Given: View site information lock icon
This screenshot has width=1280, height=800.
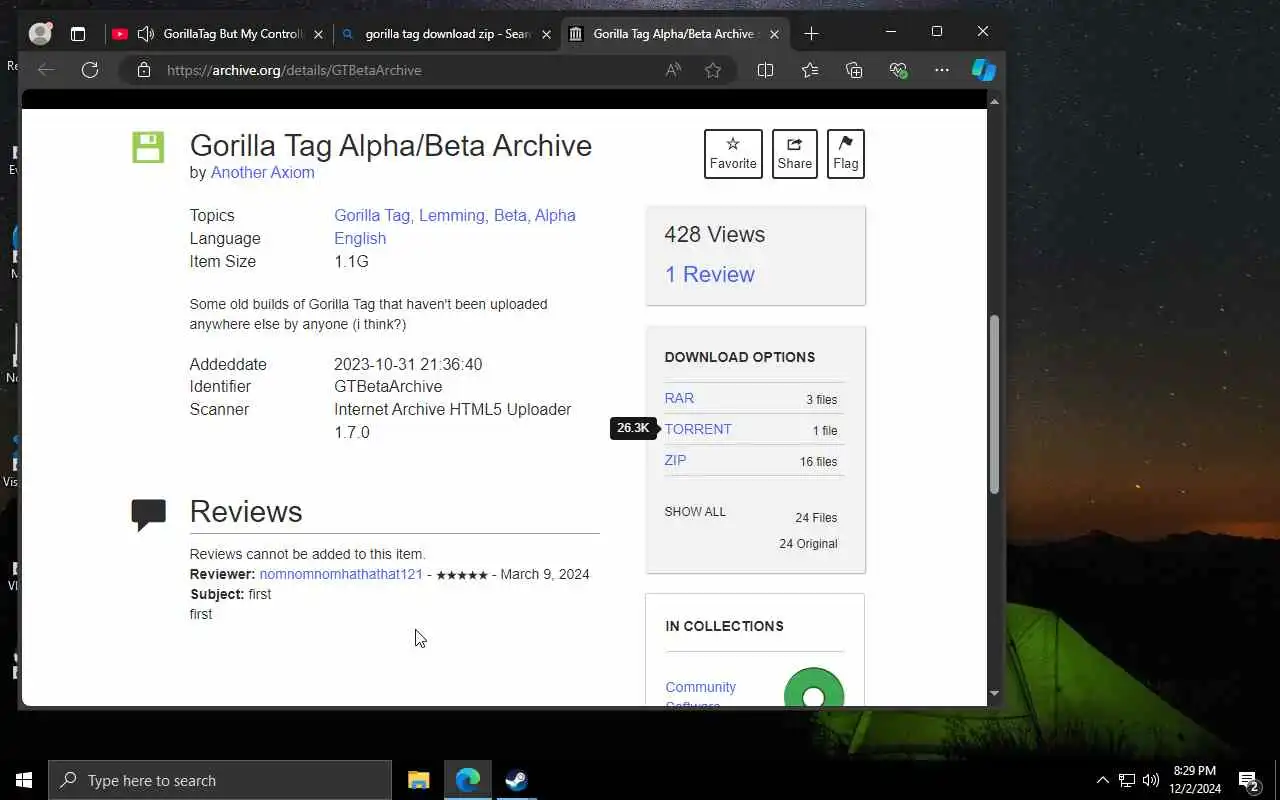Looking at the screenshot, I should tap(144, 70).
